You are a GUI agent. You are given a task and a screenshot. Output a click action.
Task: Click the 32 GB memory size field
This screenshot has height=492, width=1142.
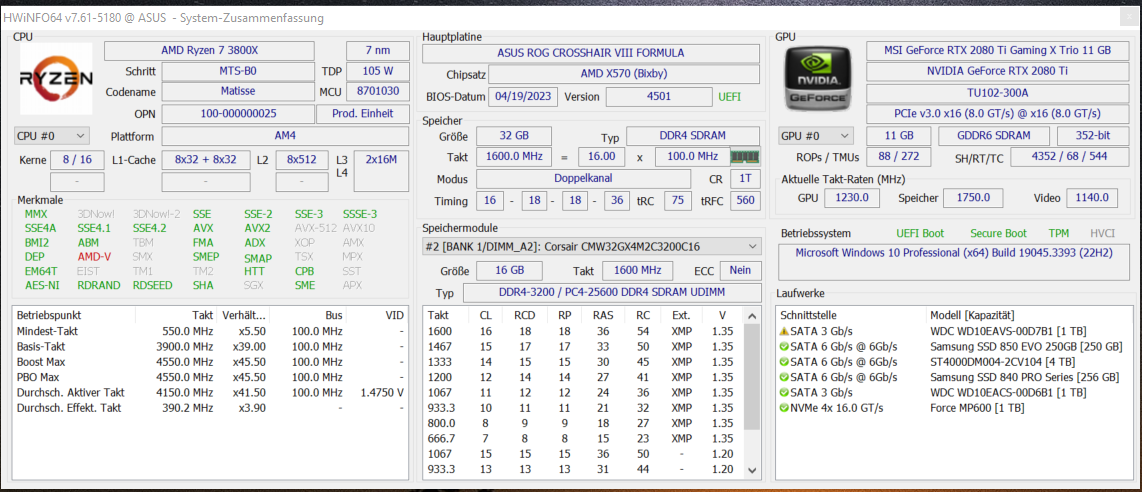(513, 136)
